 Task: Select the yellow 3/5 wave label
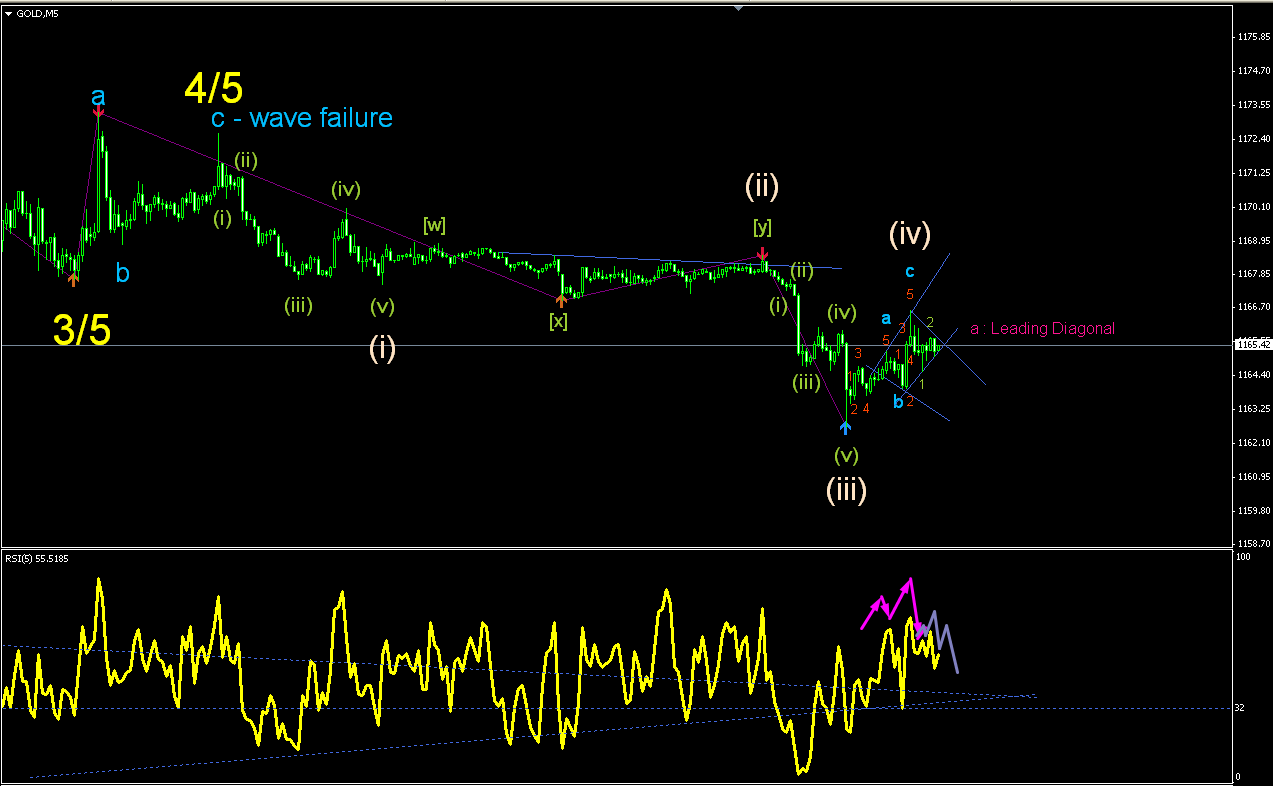coord(81,331)
